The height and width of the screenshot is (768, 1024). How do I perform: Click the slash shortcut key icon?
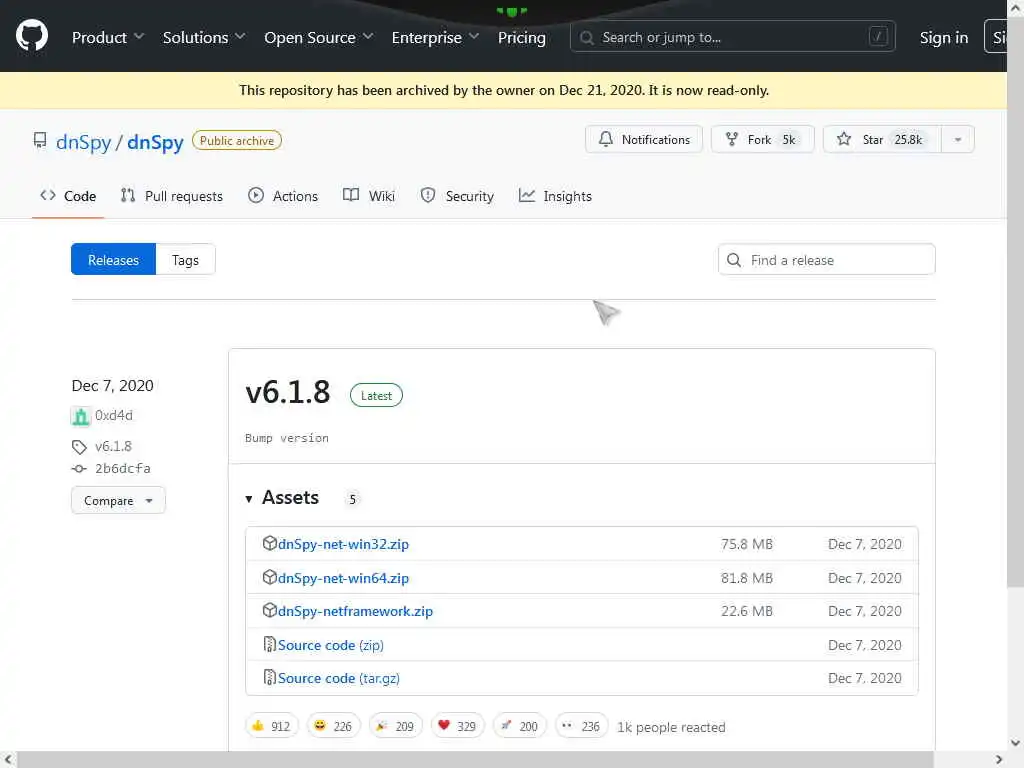[x=878, y=37]
